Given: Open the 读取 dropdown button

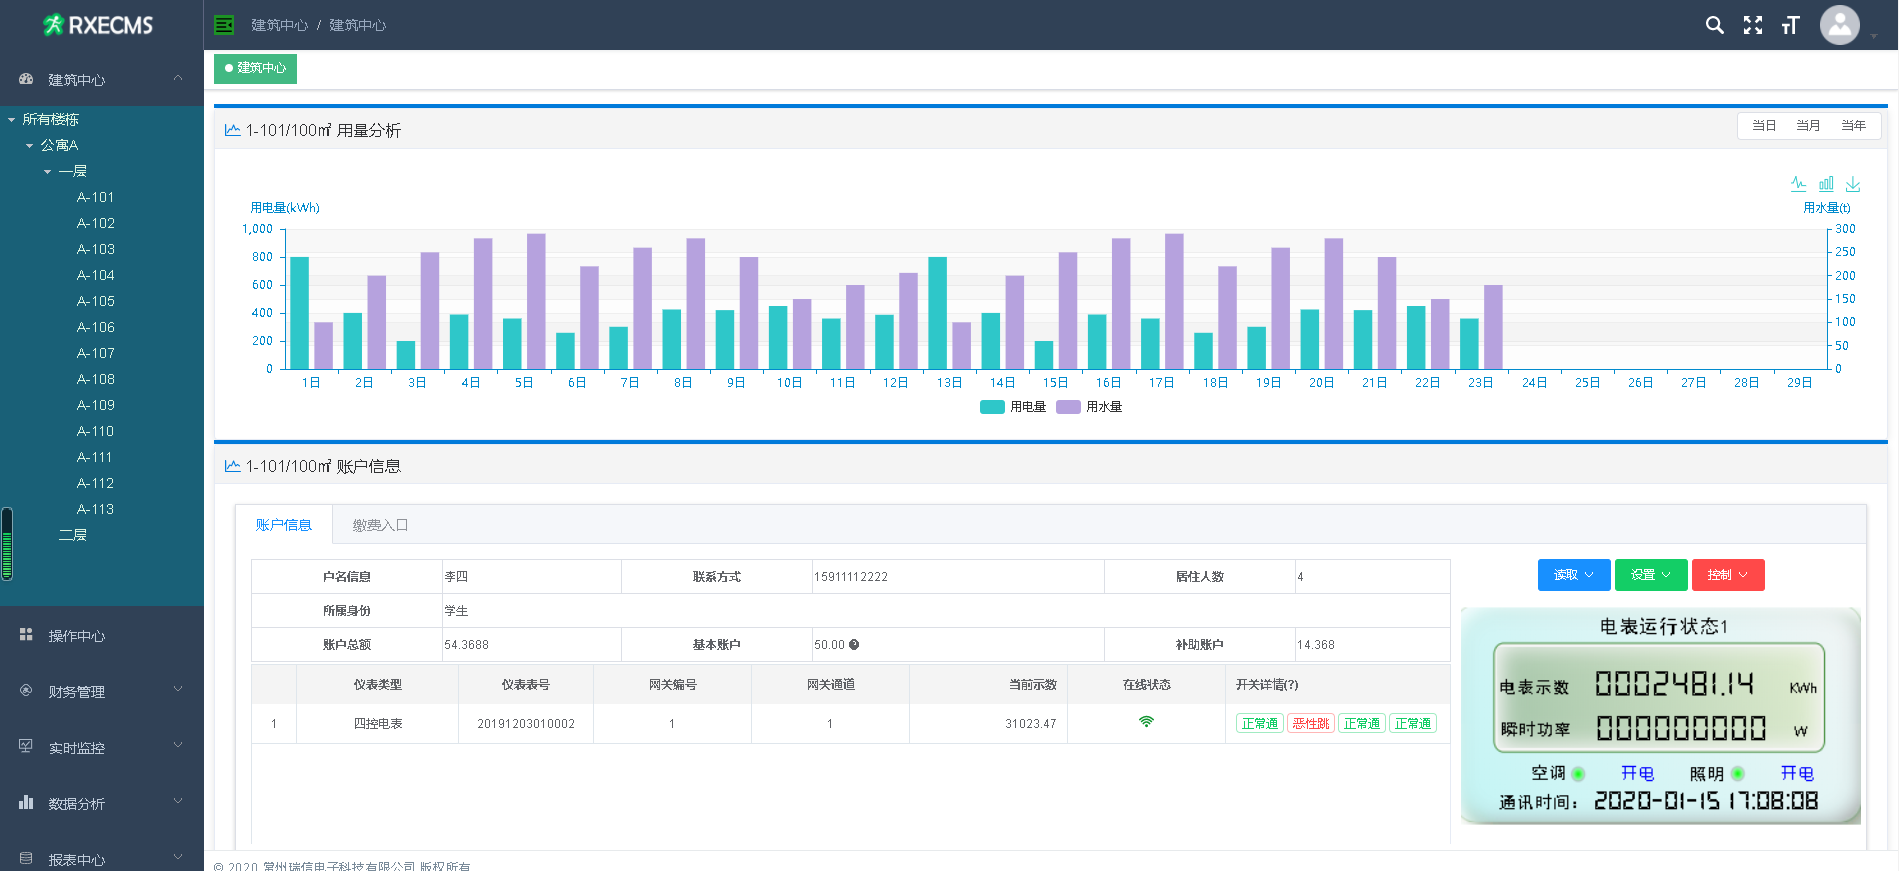Looking at the screenshot, I should (1573, 575).
